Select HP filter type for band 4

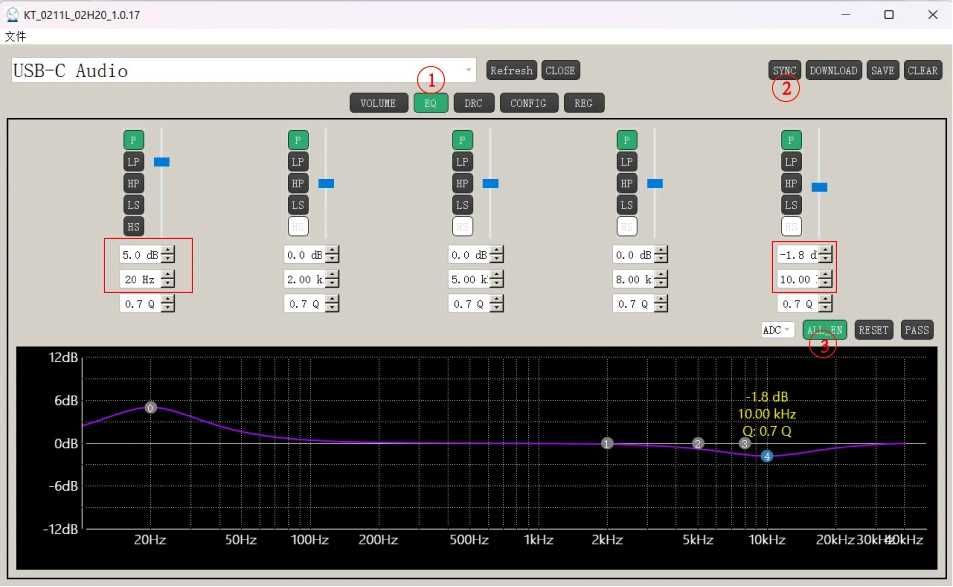click(627, 184)
